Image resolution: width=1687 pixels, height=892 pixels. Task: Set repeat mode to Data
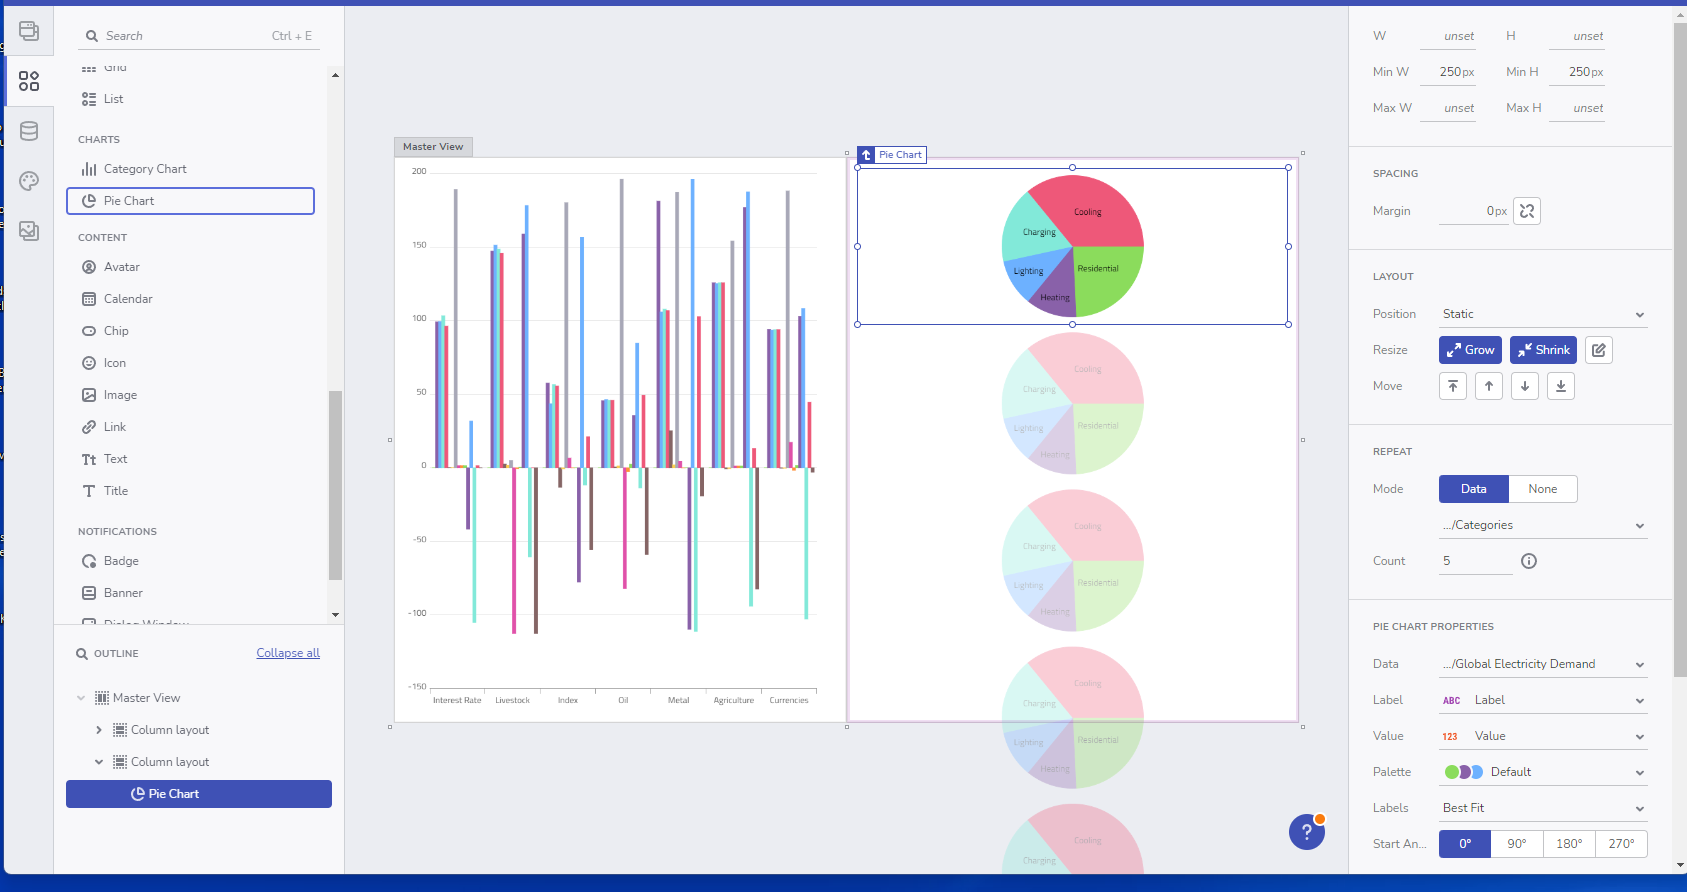(x=1474, y=489)
